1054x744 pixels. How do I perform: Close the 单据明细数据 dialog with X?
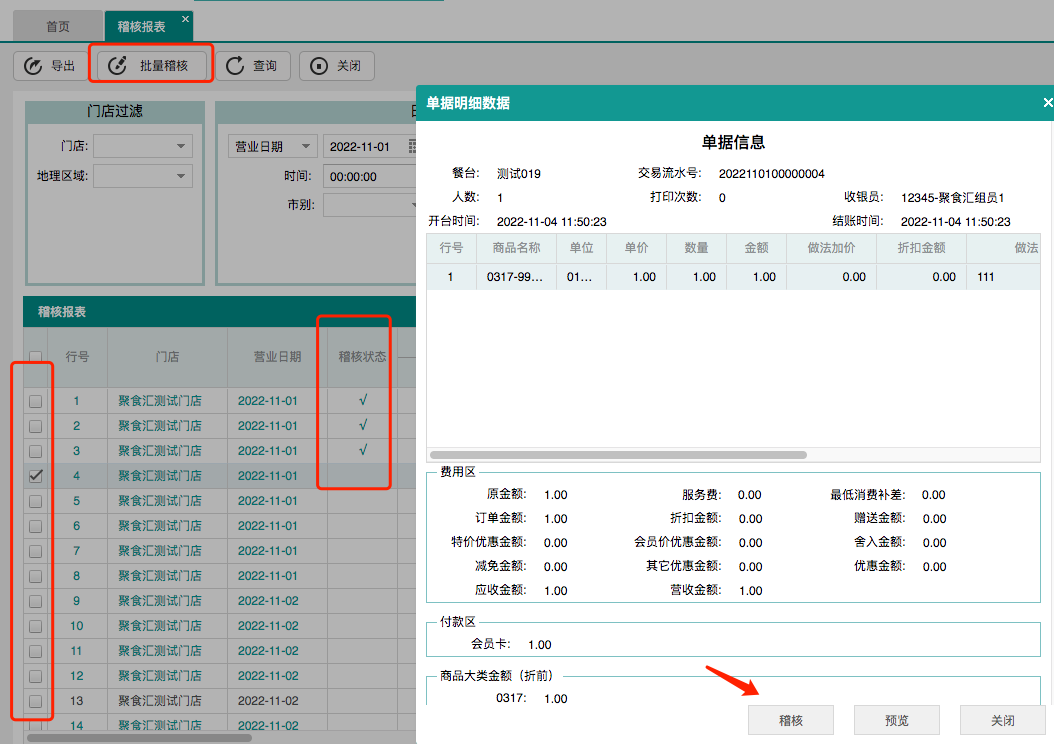pos(1047,103)
